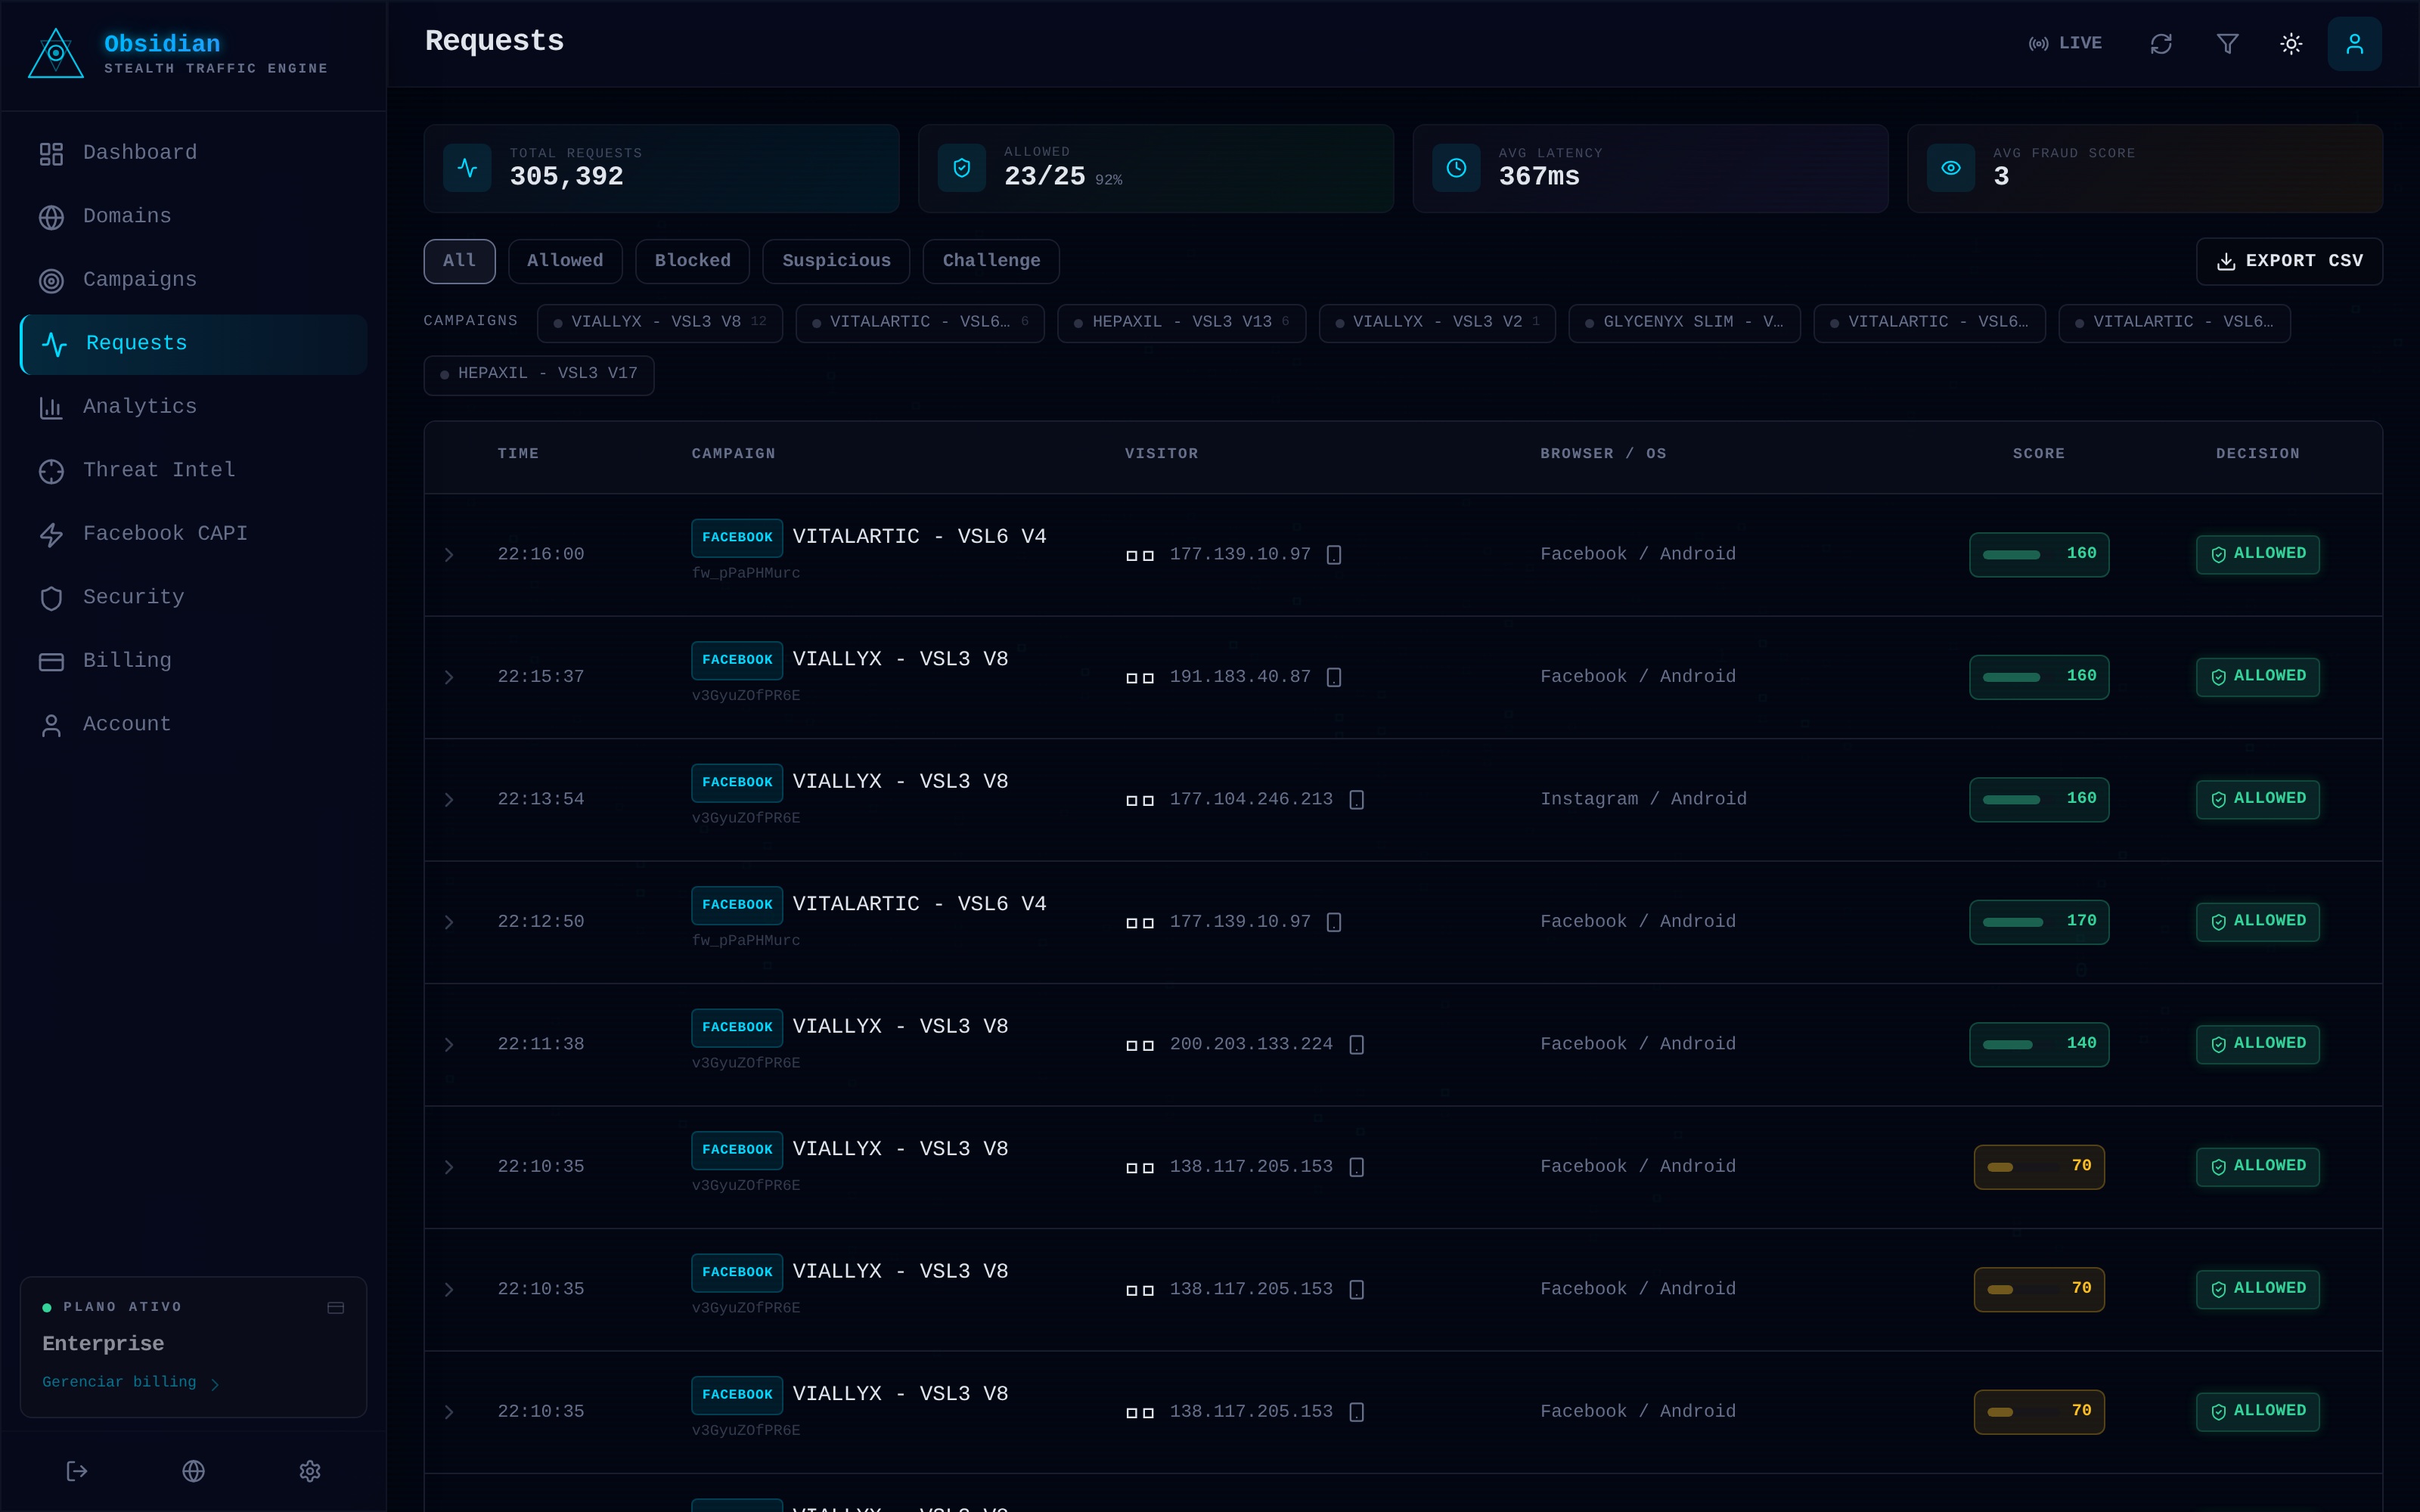Open the Gerenciar billing link
The height and width of the screenshot is (1512, 2420).
[130, 1383]
